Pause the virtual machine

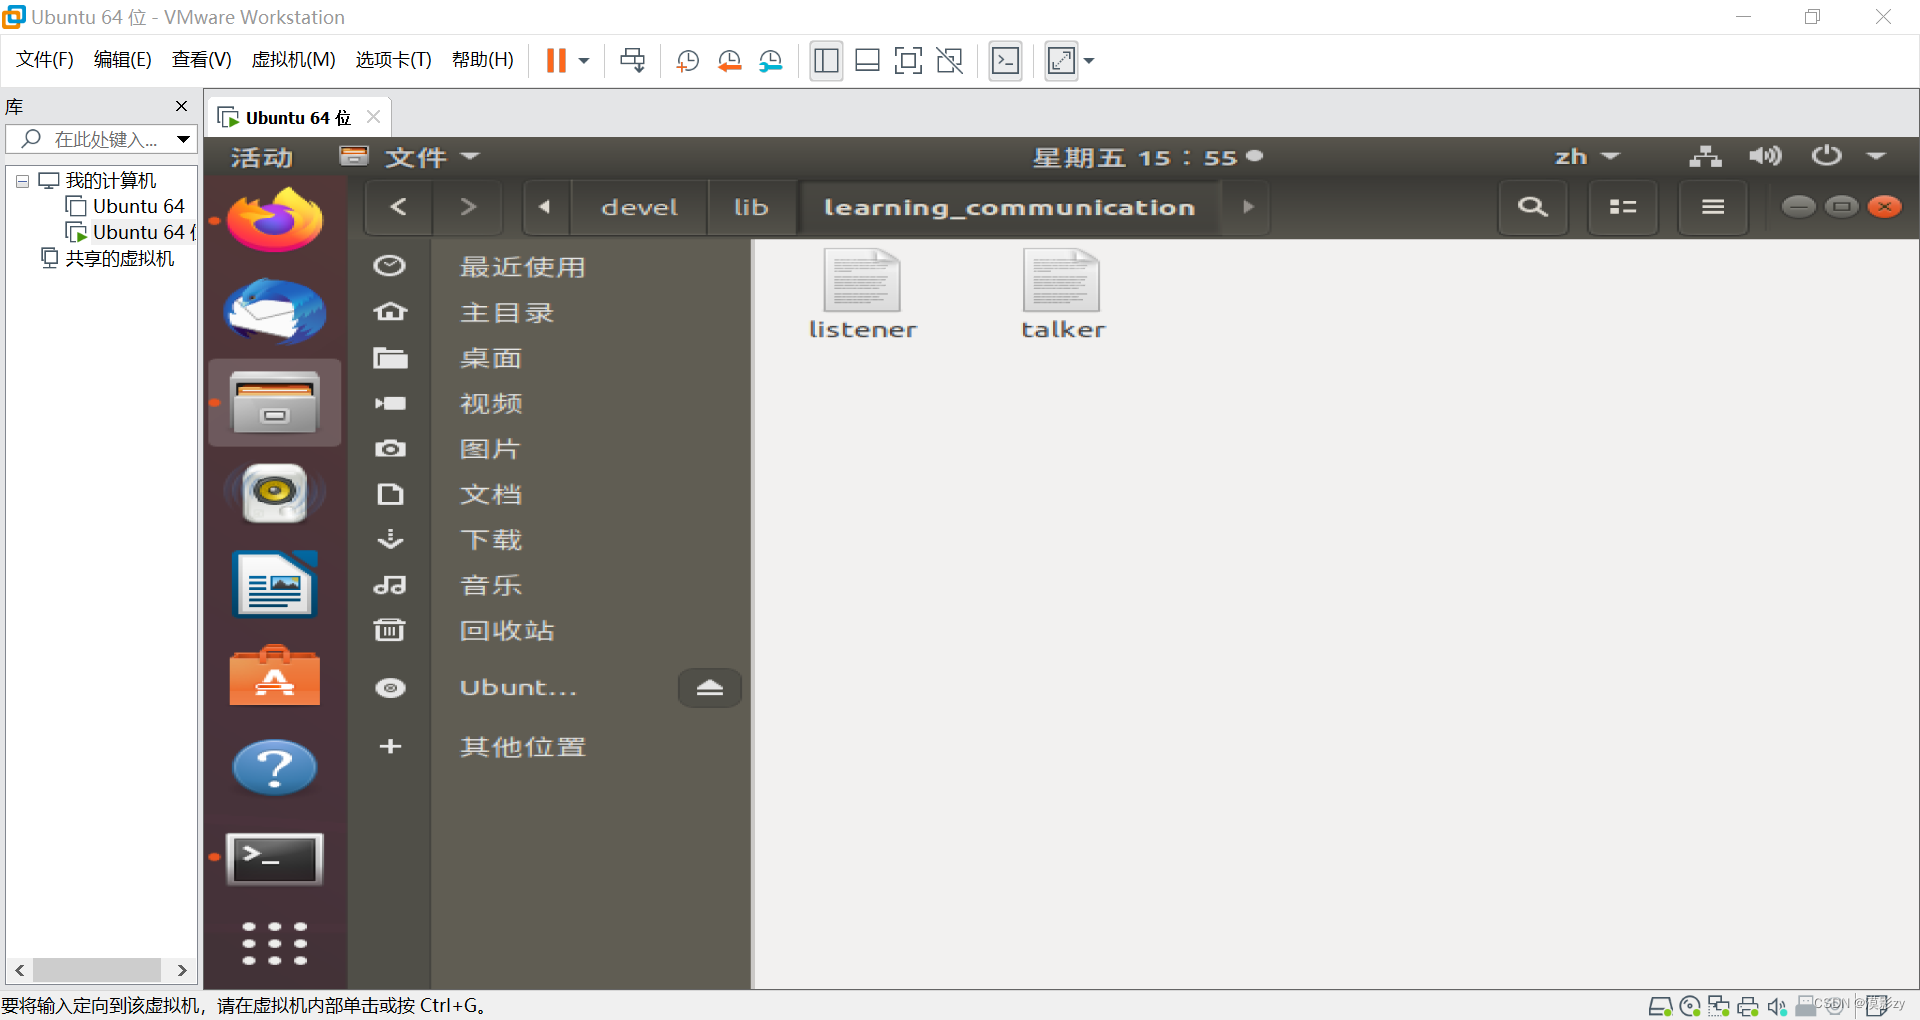point(556,61)
